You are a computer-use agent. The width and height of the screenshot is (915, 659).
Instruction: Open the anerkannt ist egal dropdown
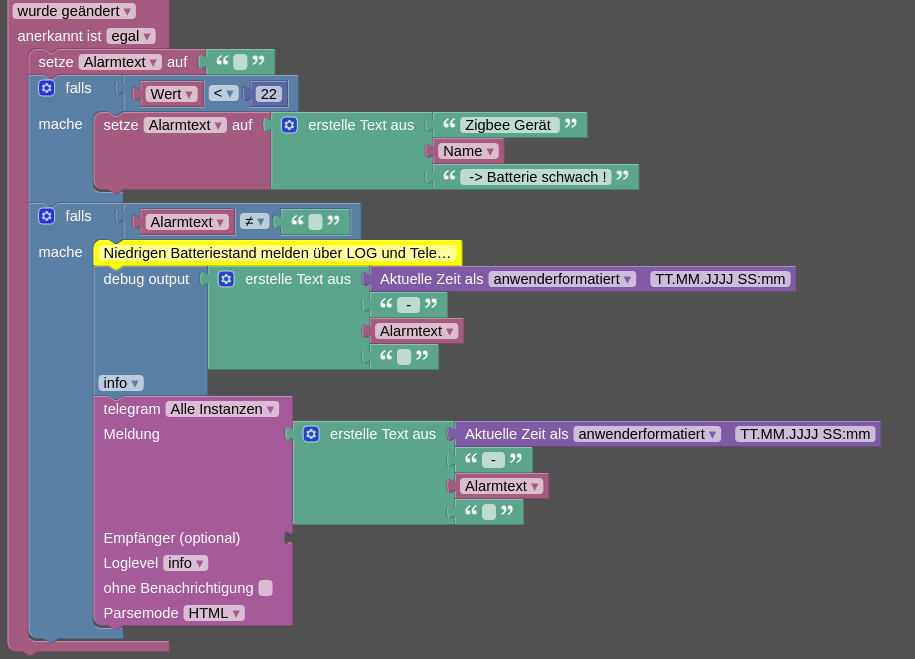tap(131, 36)
